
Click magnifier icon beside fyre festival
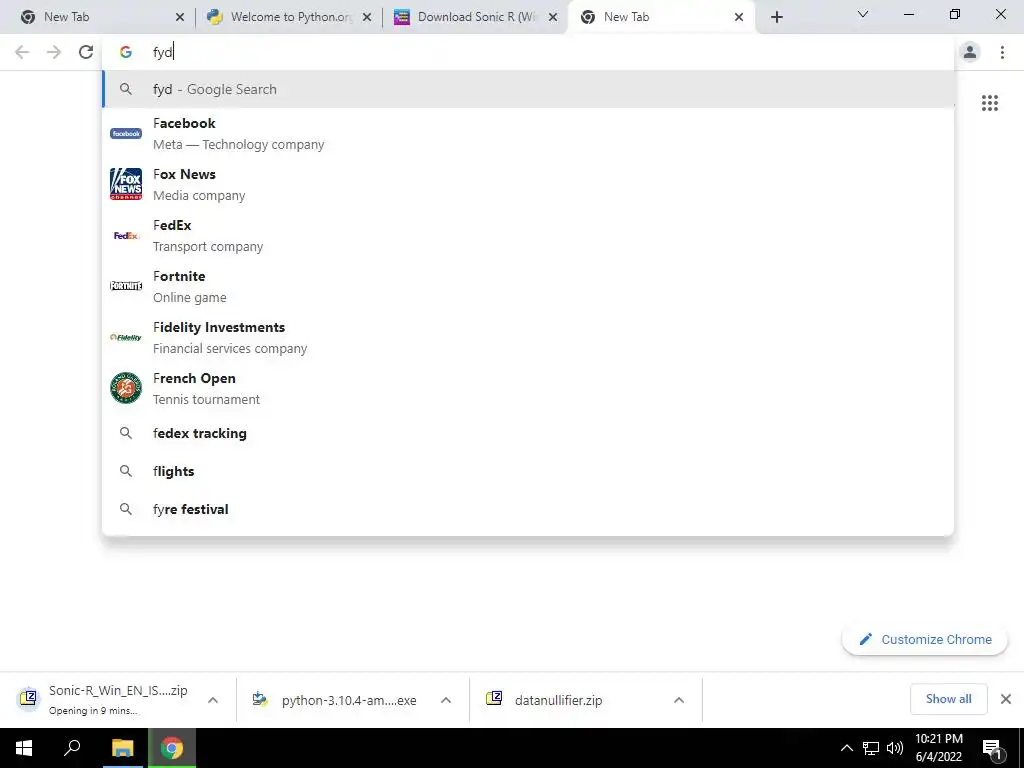pyautogui.click(x=126, y=509)
